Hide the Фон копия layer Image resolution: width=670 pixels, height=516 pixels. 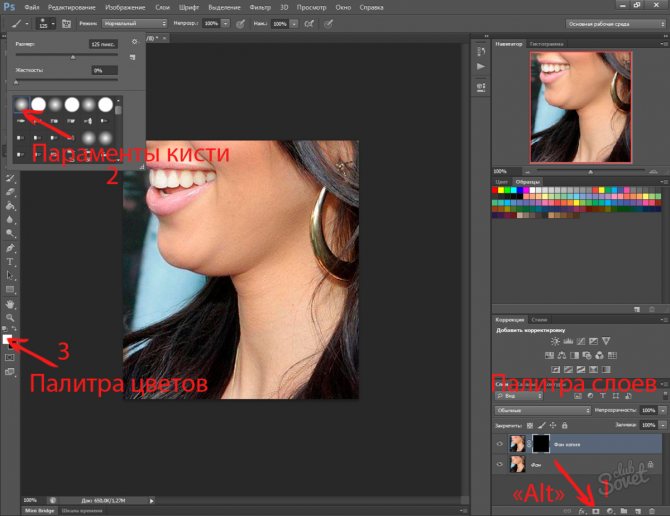[x=498, y=442]
